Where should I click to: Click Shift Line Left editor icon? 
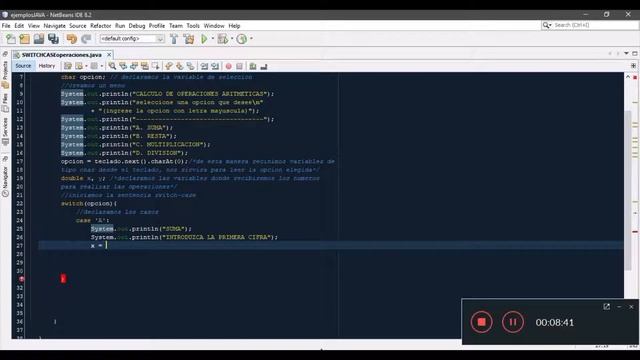(x=204, y=66)
